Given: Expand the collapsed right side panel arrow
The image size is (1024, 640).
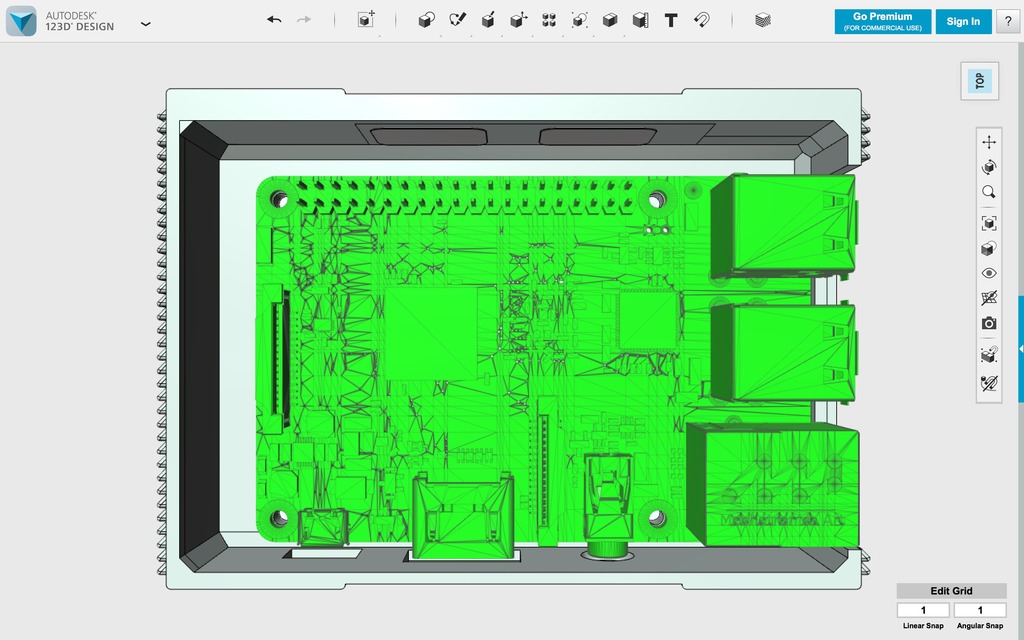Looking at the screenshot, I should click(1021, 349).
